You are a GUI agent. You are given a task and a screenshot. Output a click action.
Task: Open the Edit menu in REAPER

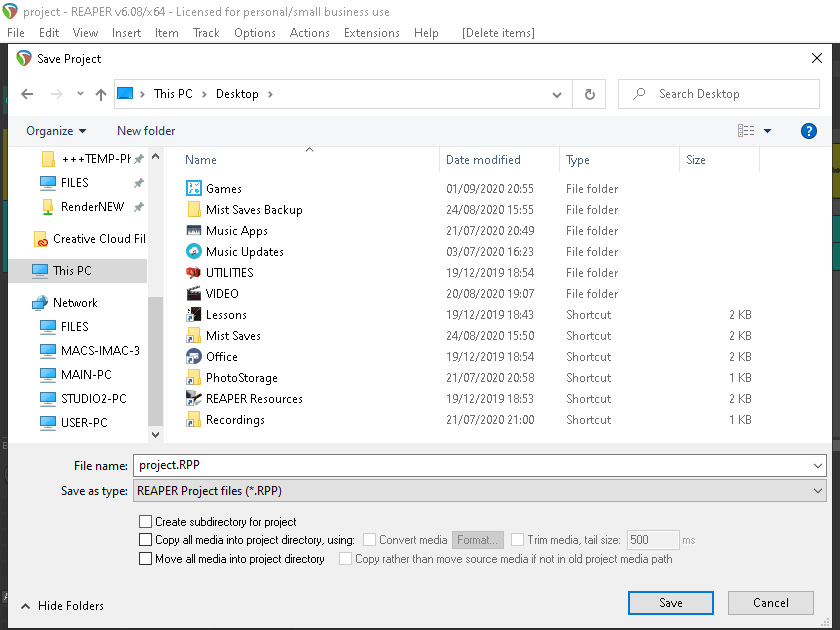[x=49, y=33]
